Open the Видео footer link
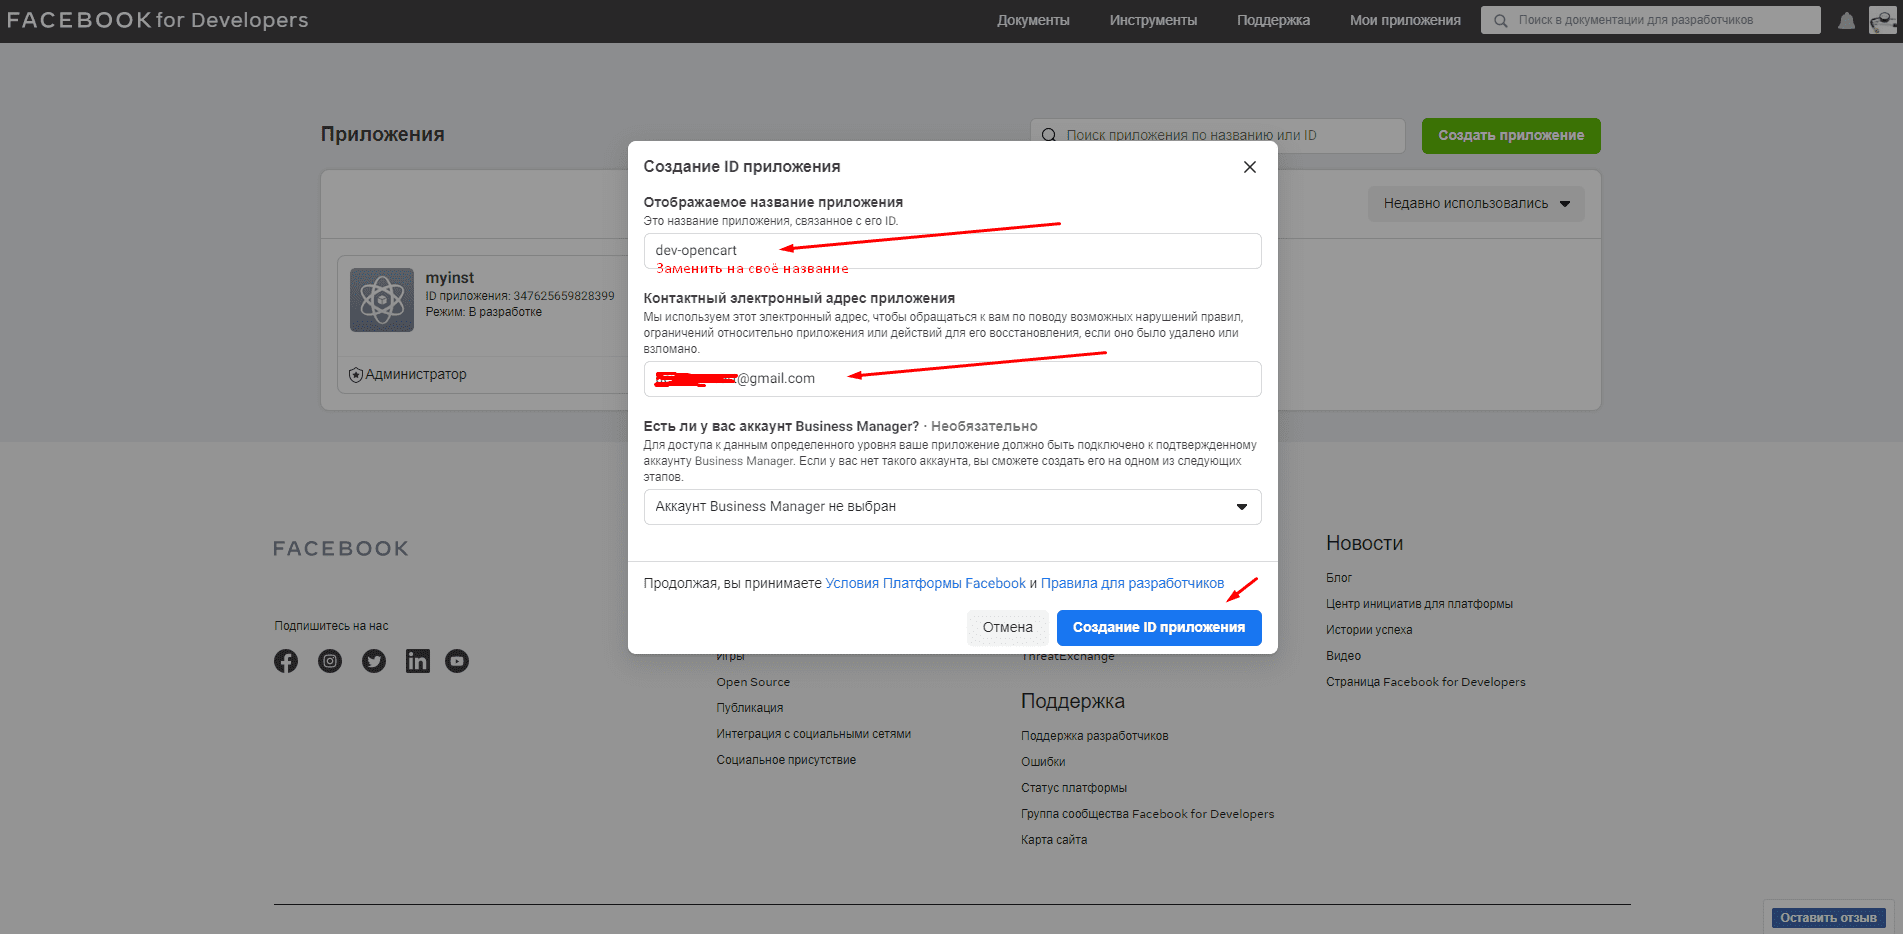The image size is (1903, 934). (x=1343, y=656)
